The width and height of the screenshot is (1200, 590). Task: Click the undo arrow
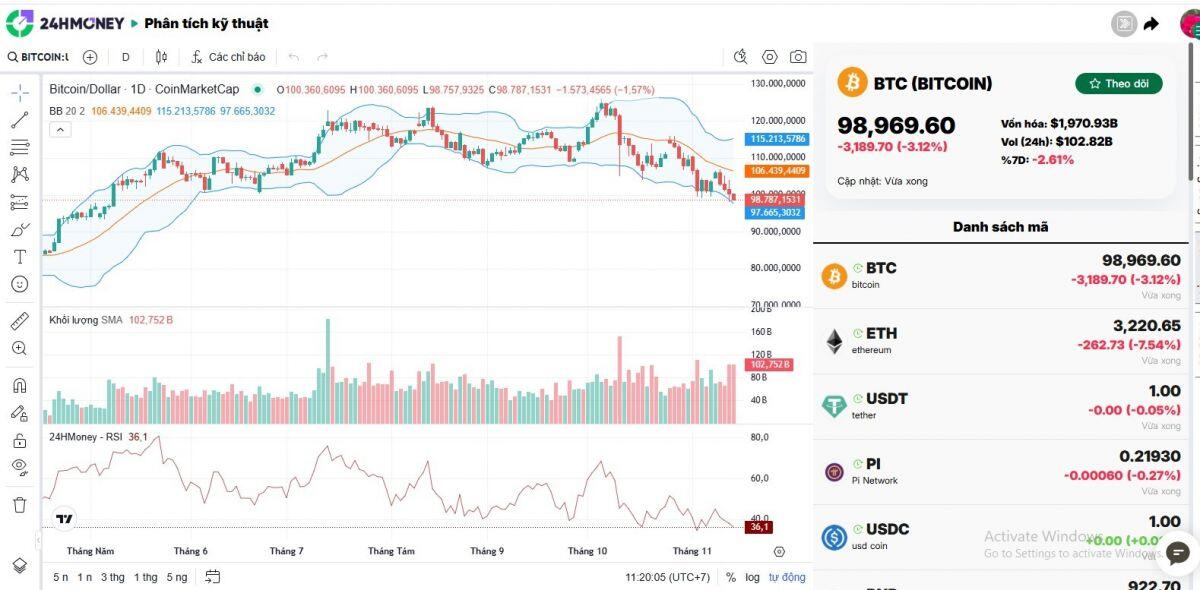(294, 57)
